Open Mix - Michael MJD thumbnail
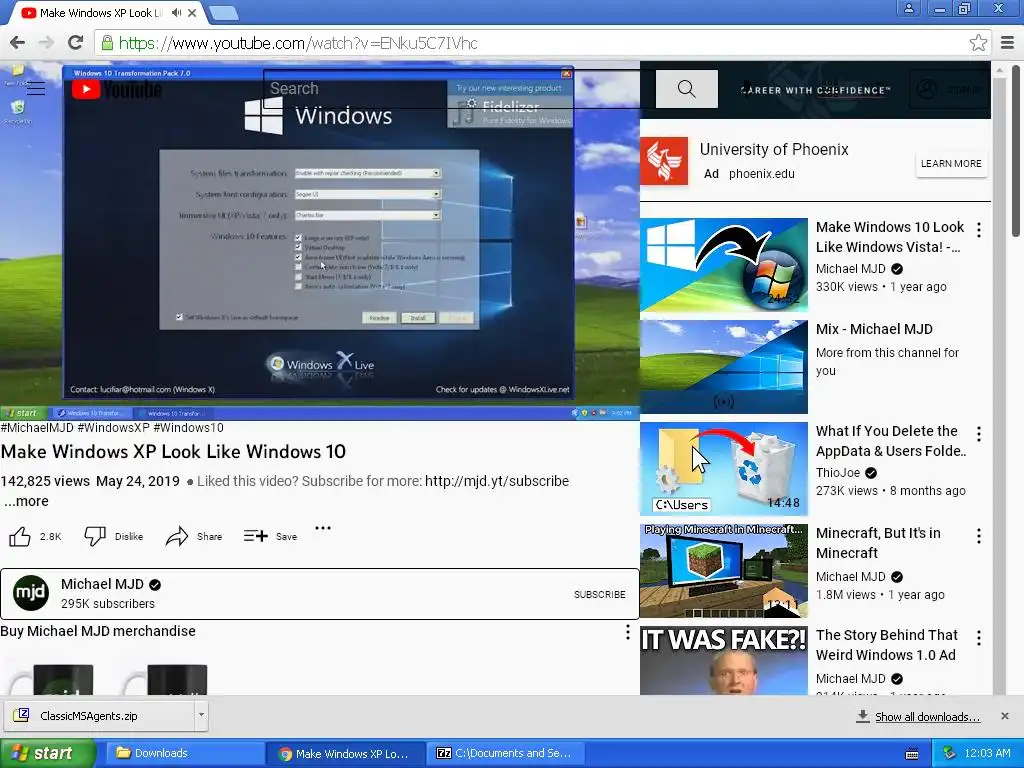This screenshot has width=1024, height=768. point(724,366)
